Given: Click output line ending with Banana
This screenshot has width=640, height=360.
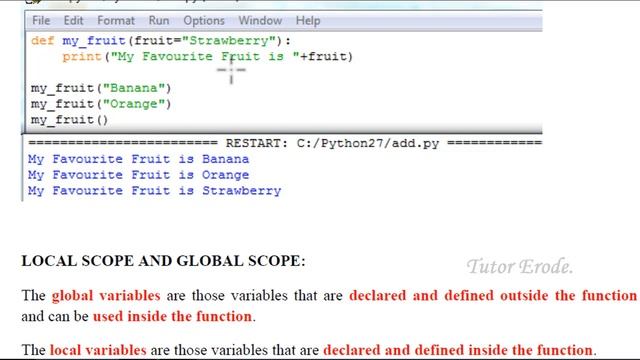Looking at the screenshot, I should coord(138,159).
